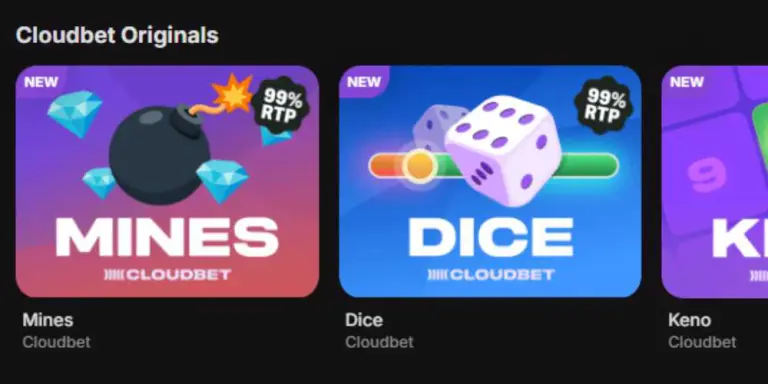768x384 pixels.
Task: Click the black bomb icon on Mines
Action: coord(159,154)
